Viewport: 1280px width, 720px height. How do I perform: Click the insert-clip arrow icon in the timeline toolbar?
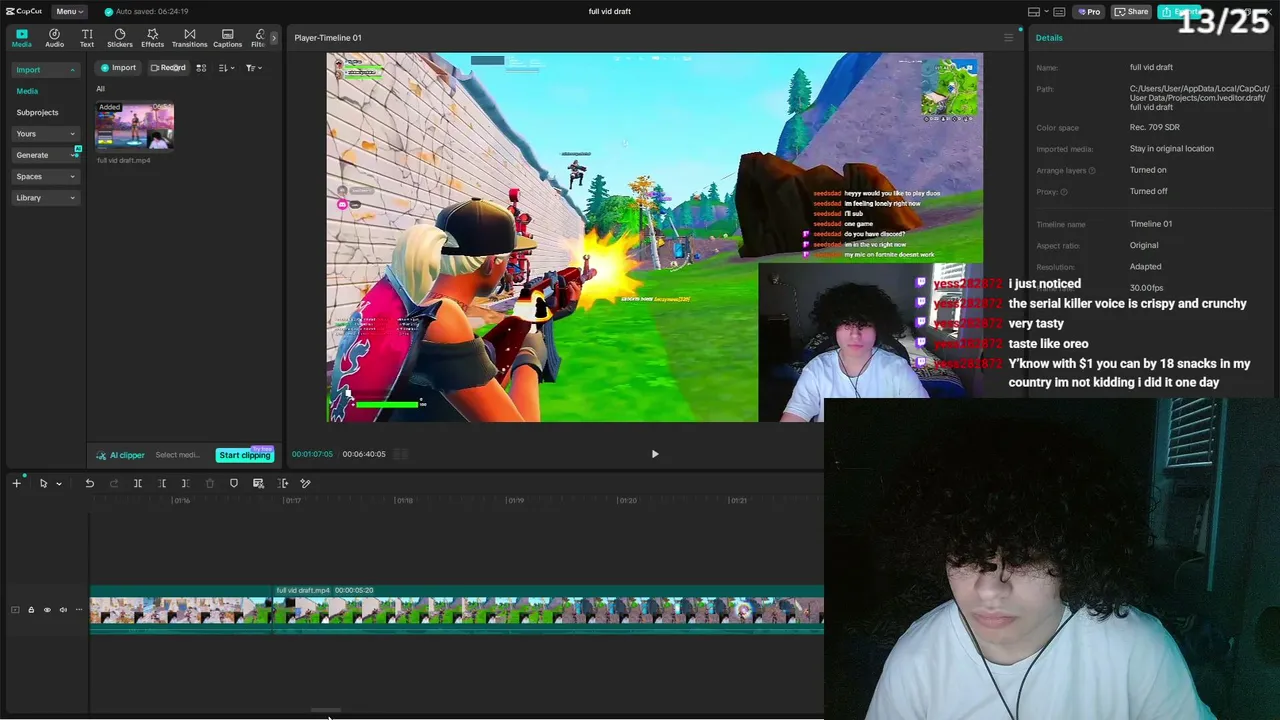pos(282,483)
